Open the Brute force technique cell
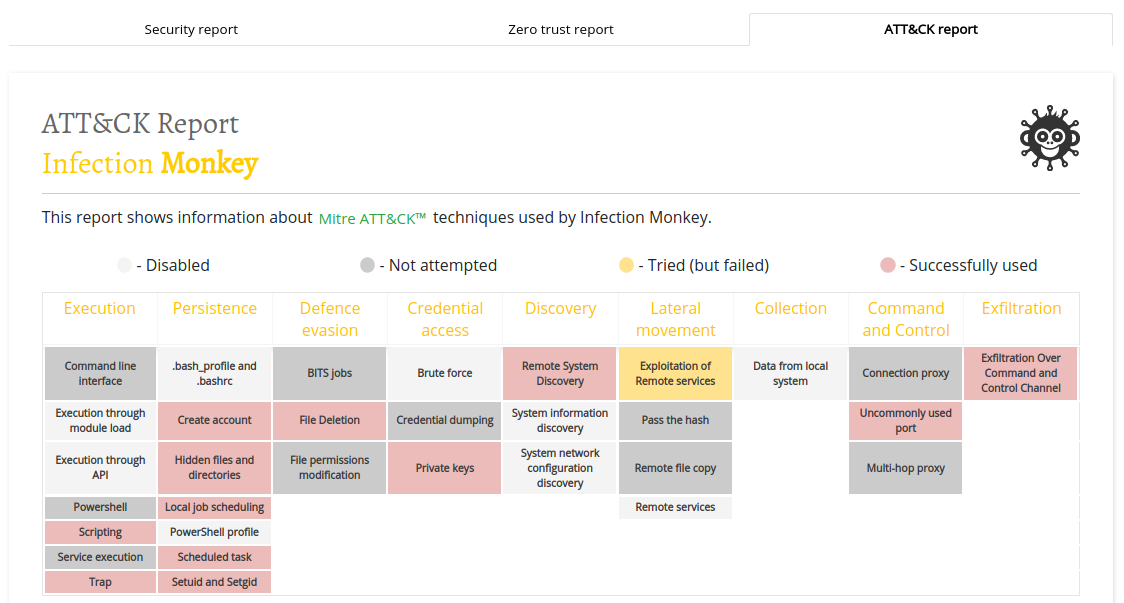The width and height of the screenshot is (1124, 603). pos(444,374)
